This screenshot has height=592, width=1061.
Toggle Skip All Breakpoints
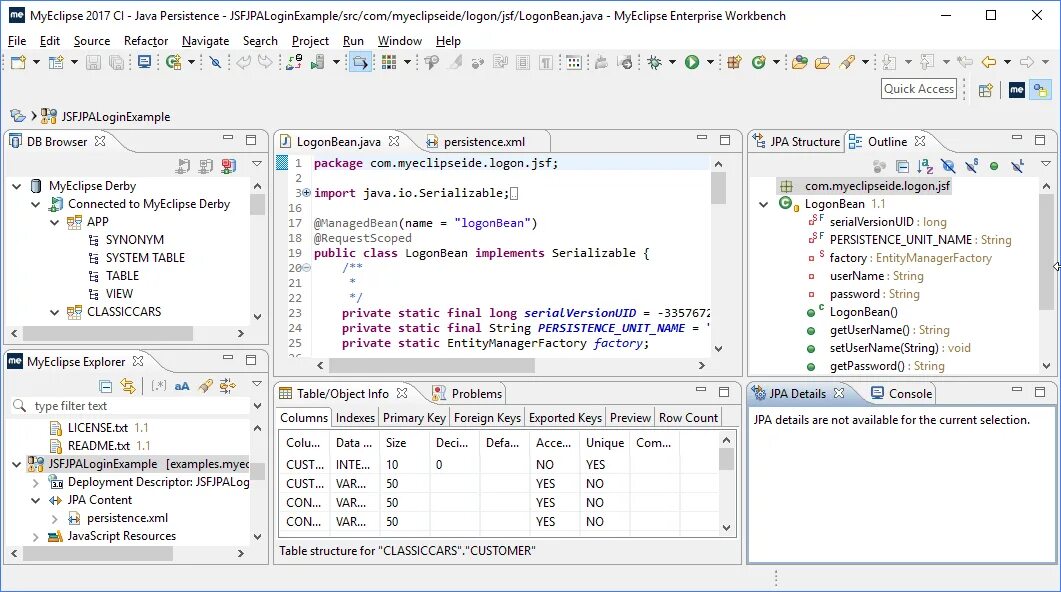coord(215,62)
